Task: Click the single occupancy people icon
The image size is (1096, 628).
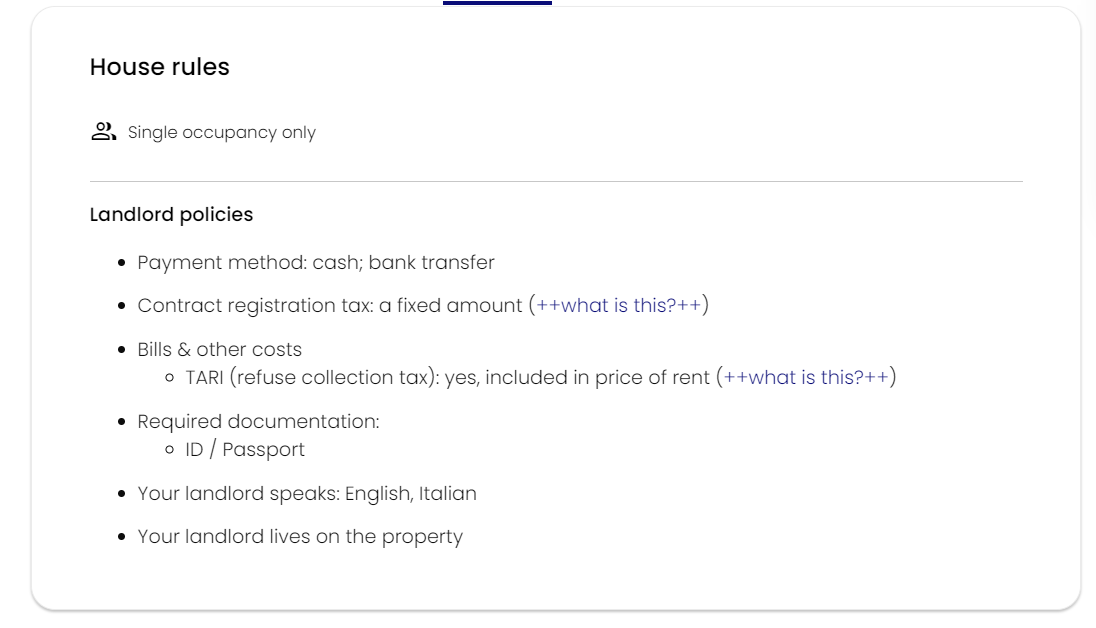Action: point(103,132)
